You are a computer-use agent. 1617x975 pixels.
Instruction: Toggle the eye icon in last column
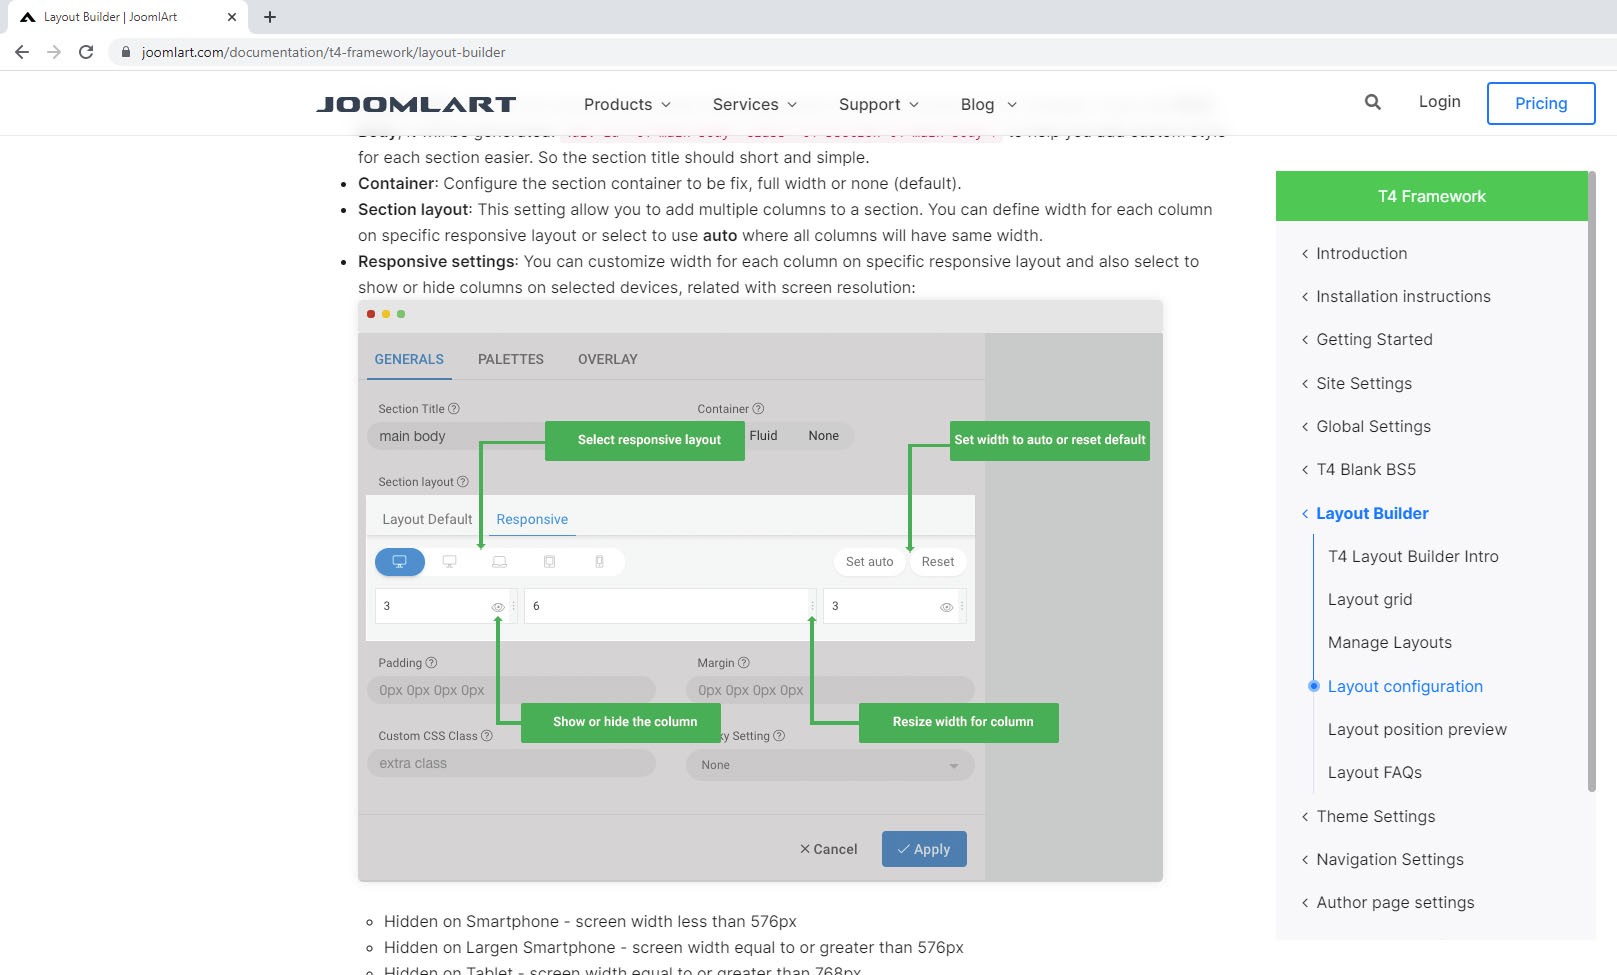(x=946, y=607)
